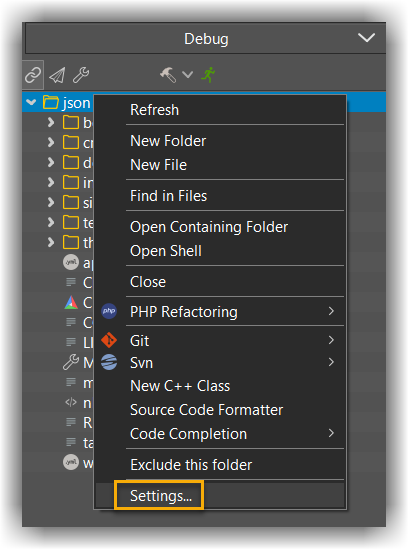This screenshot has height=550, width=409.
Task: Choose Refresh from the context menu
Action: click(220, 110)
